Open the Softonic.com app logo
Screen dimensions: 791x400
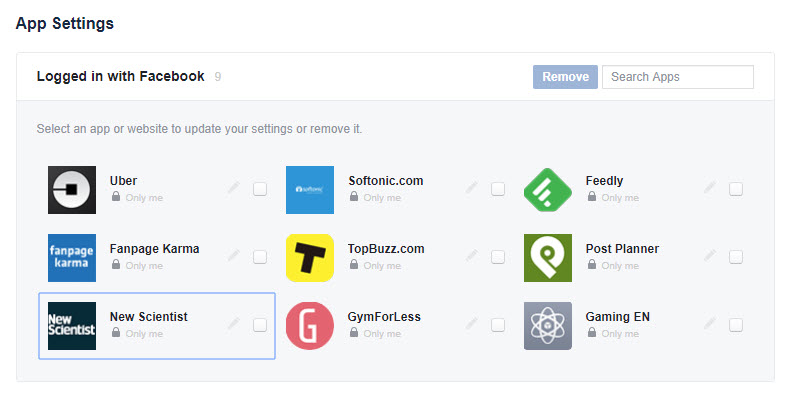tap(310, 190)
